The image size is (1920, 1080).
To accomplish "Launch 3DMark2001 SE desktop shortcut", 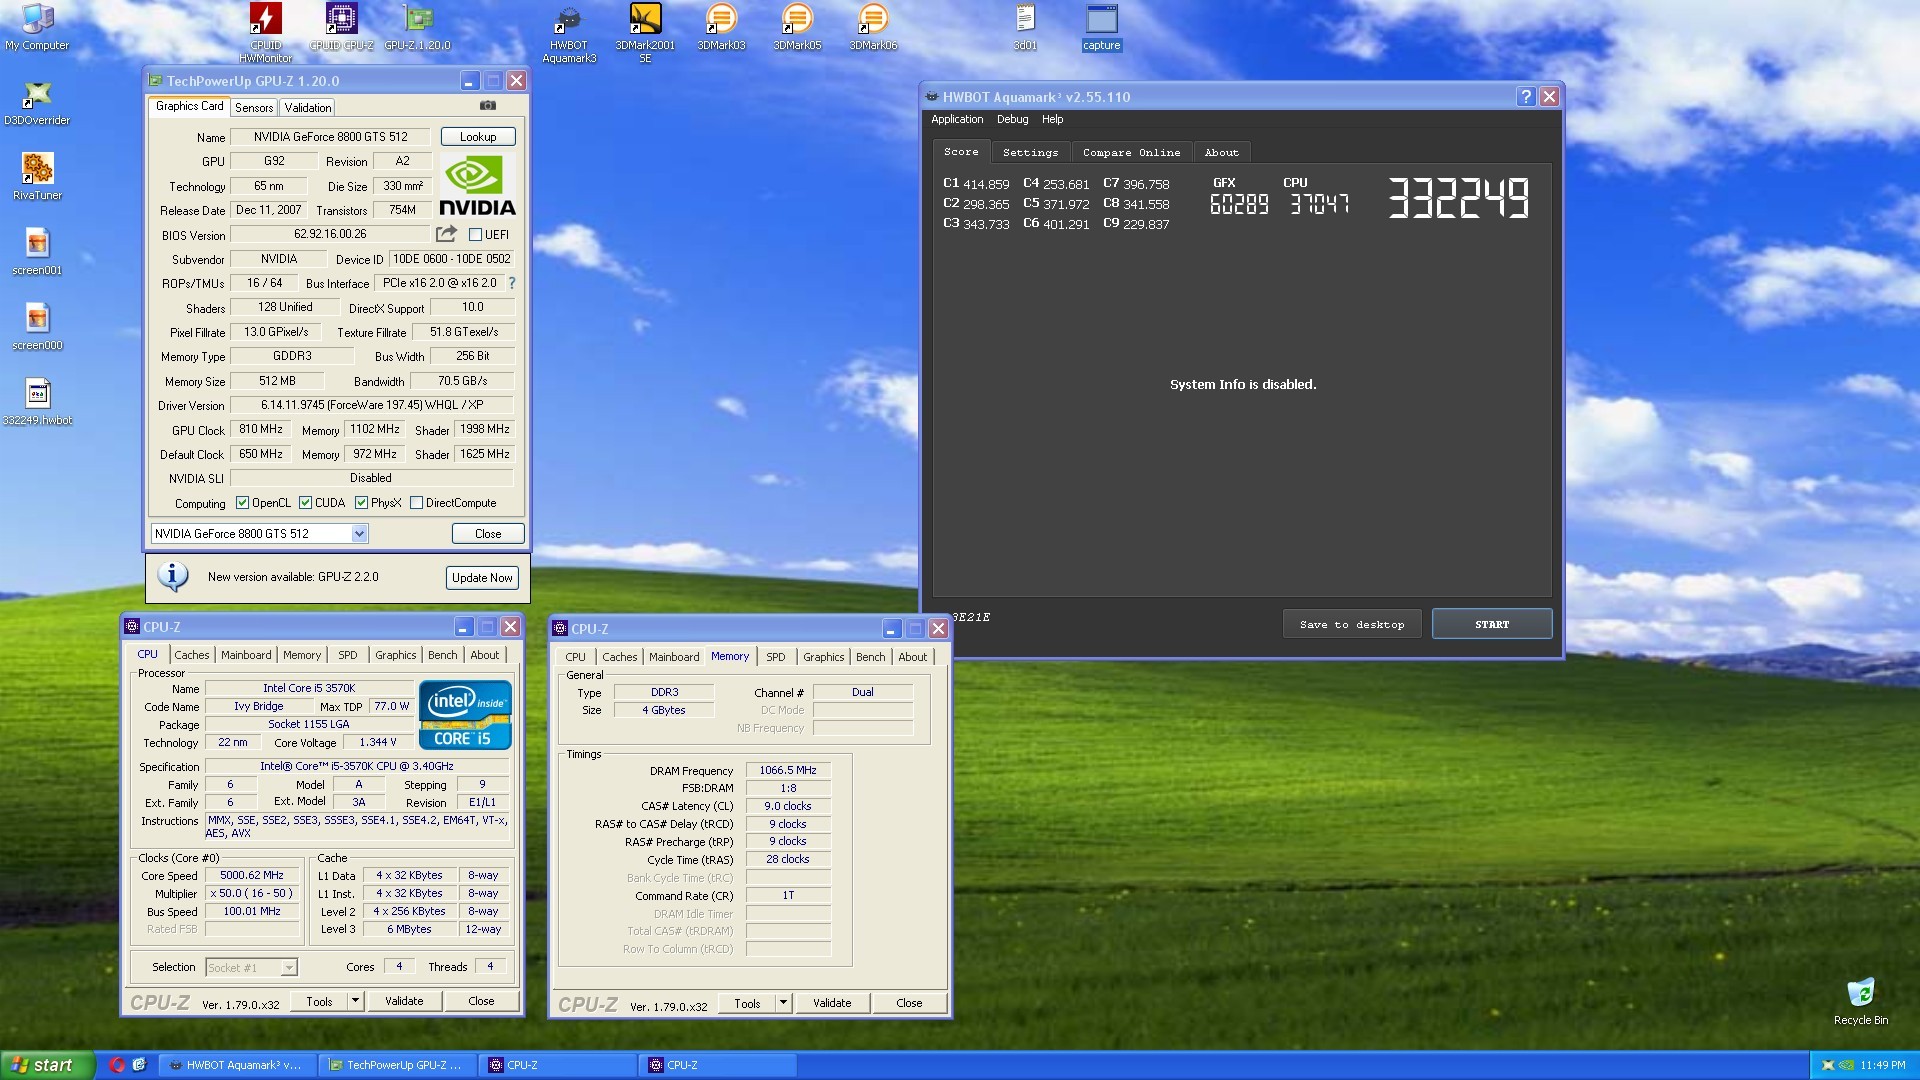I will 645,32.
